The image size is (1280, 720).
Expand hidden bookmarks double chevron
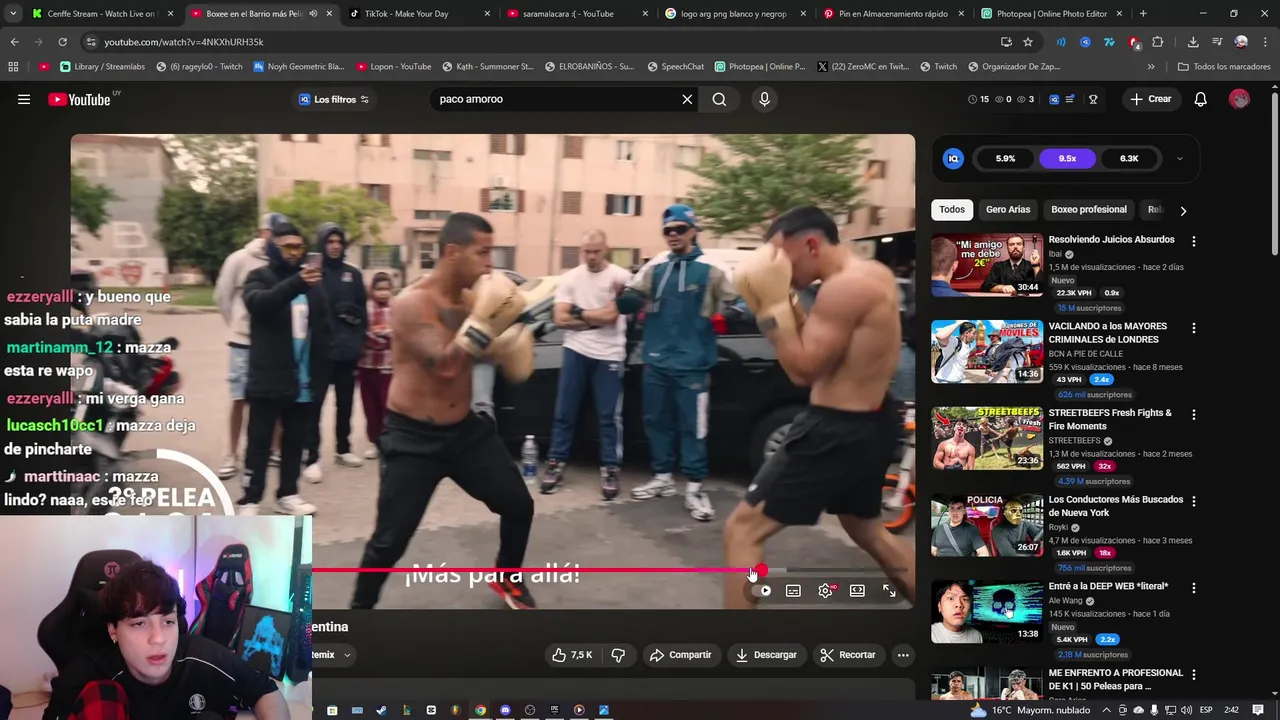click(1151, 67)
